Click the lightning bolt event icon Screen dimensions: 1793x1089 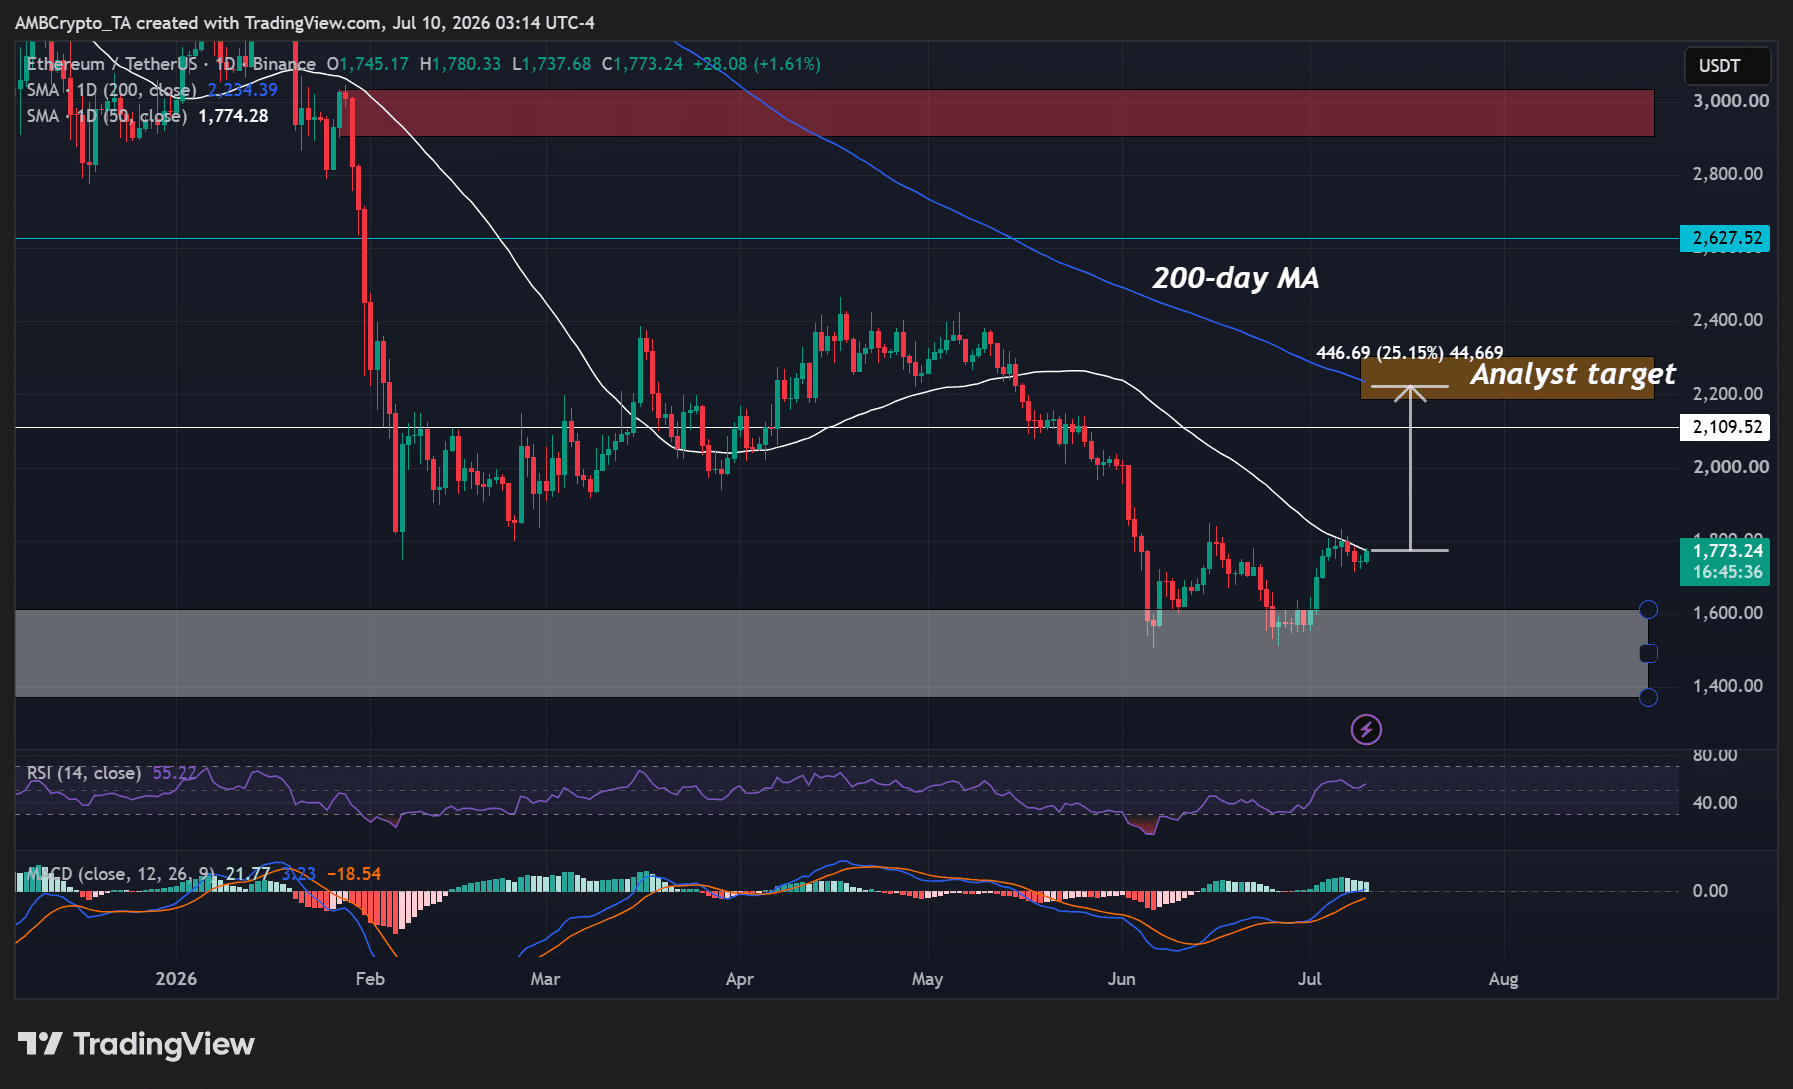point(1366,730)
